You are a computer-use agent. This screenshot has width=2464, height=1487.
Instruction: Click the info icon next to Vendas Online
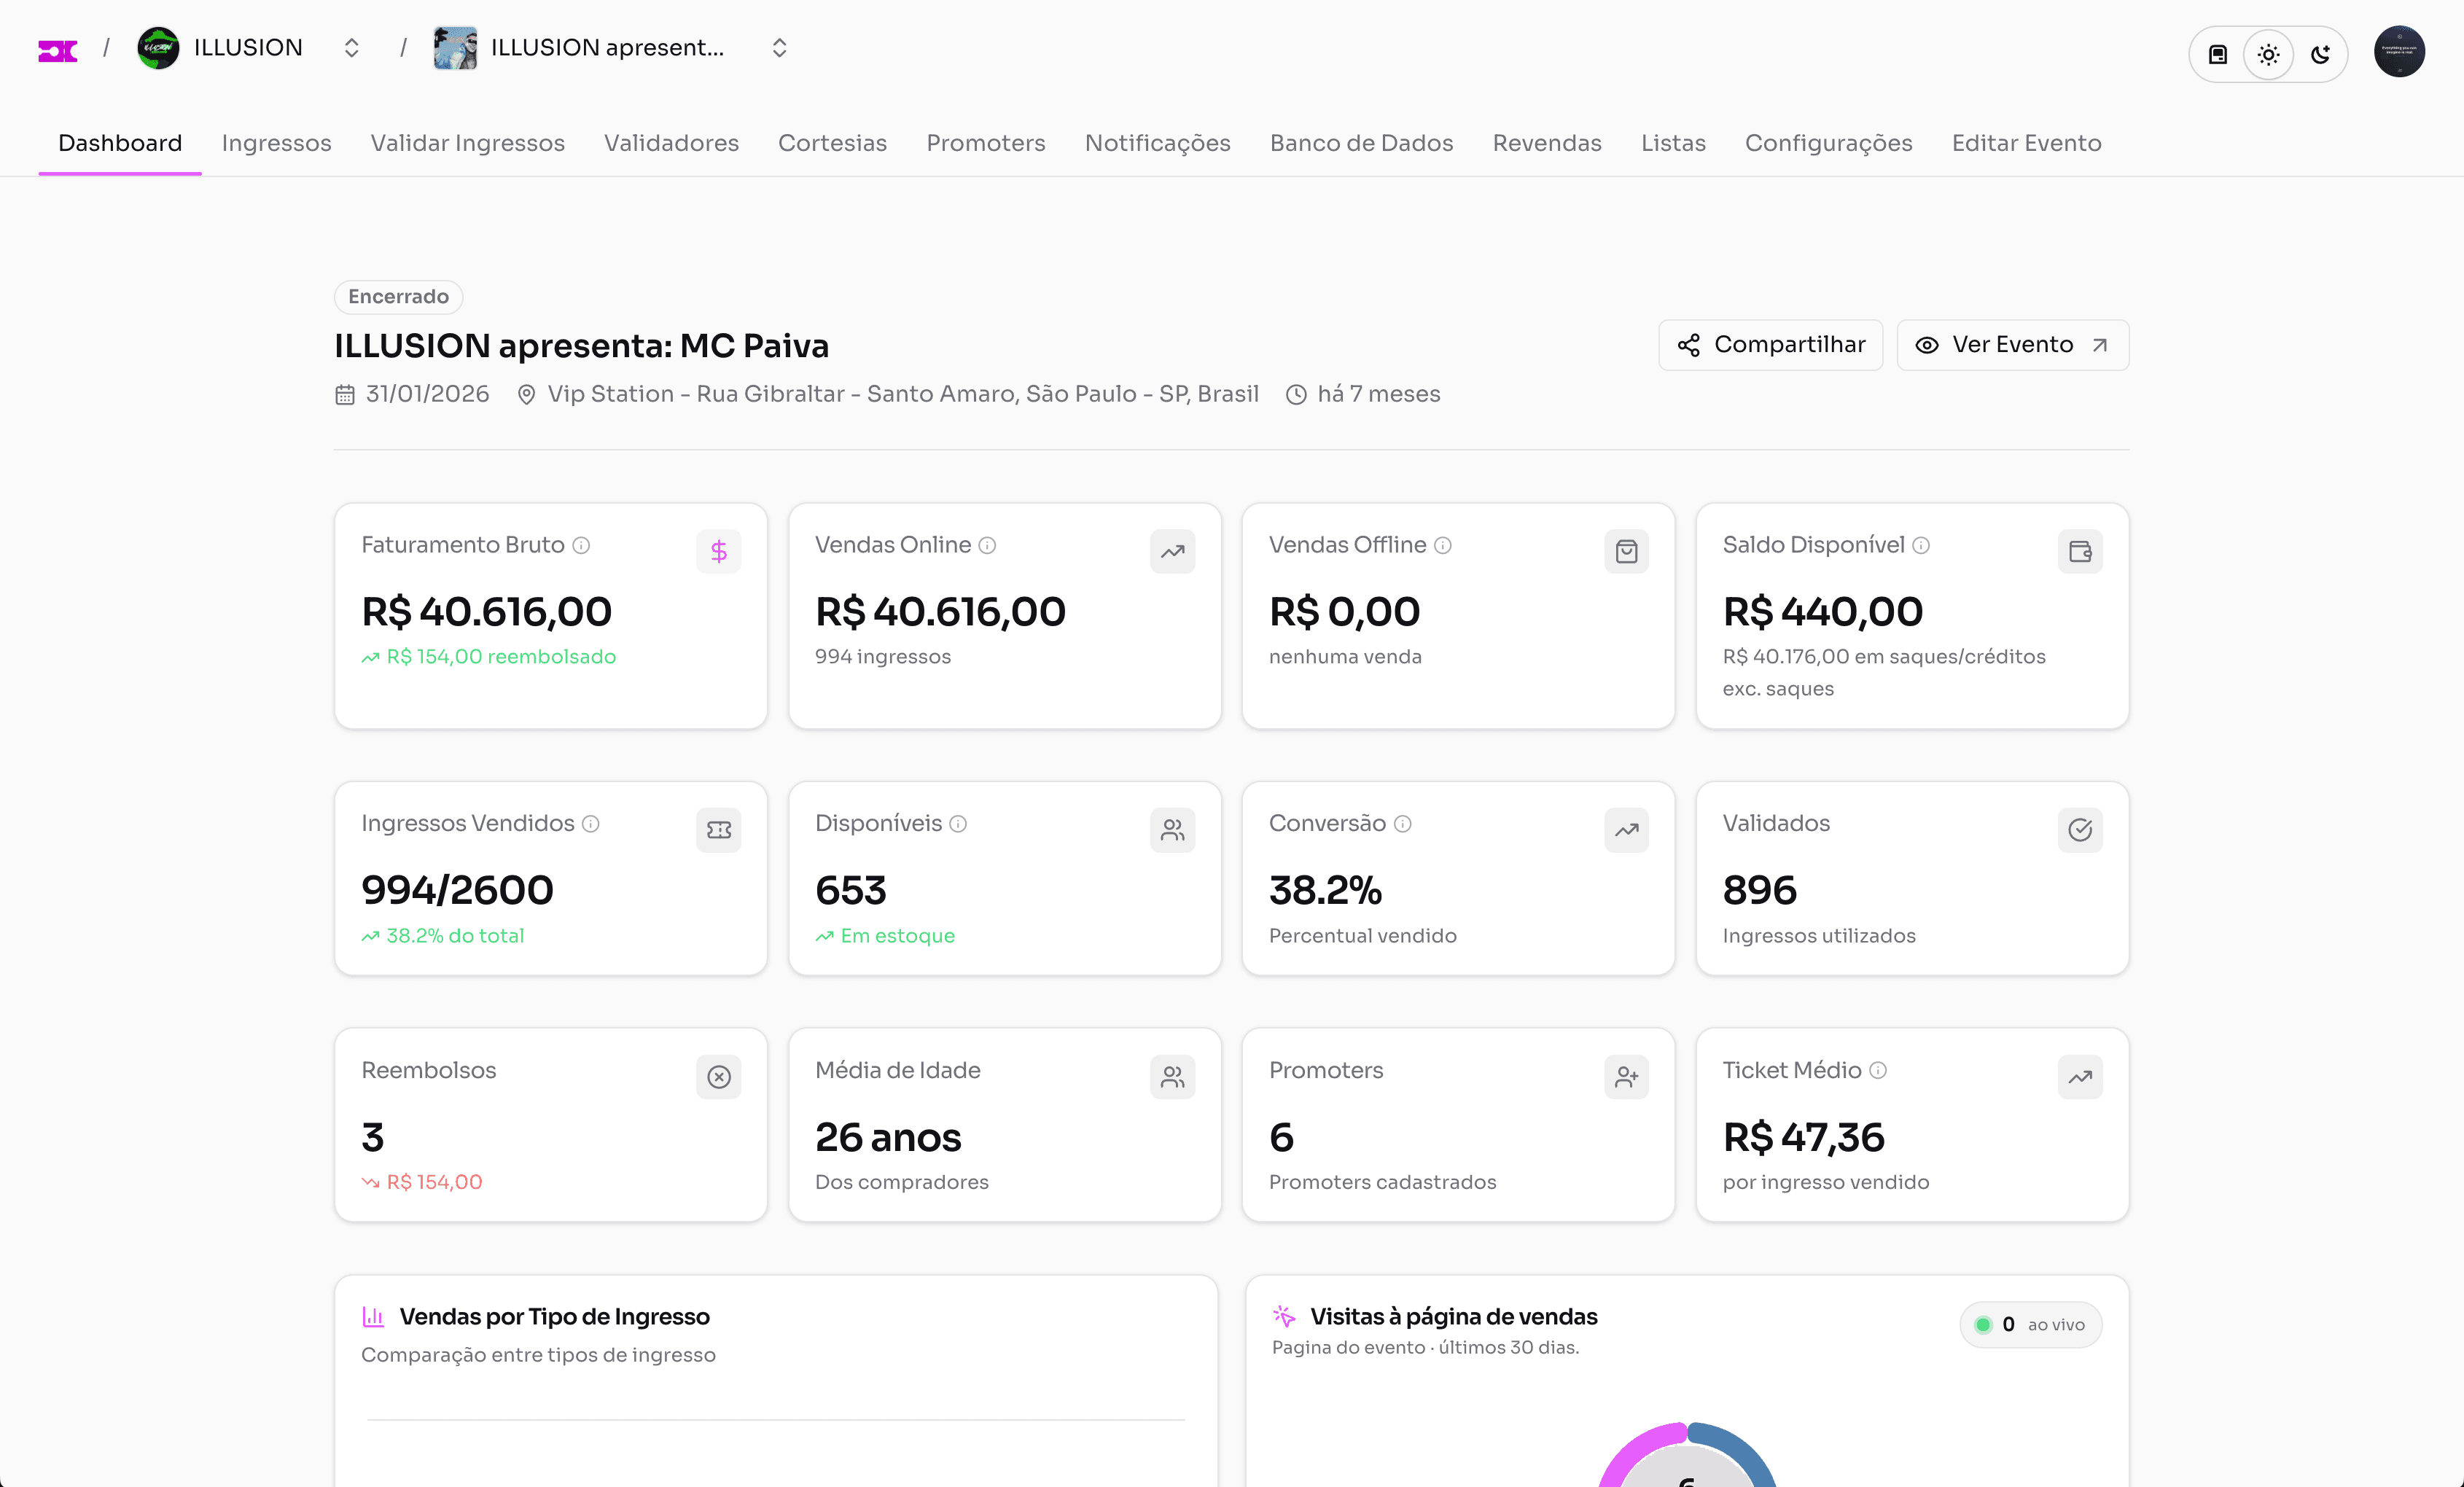click(987, 545)
